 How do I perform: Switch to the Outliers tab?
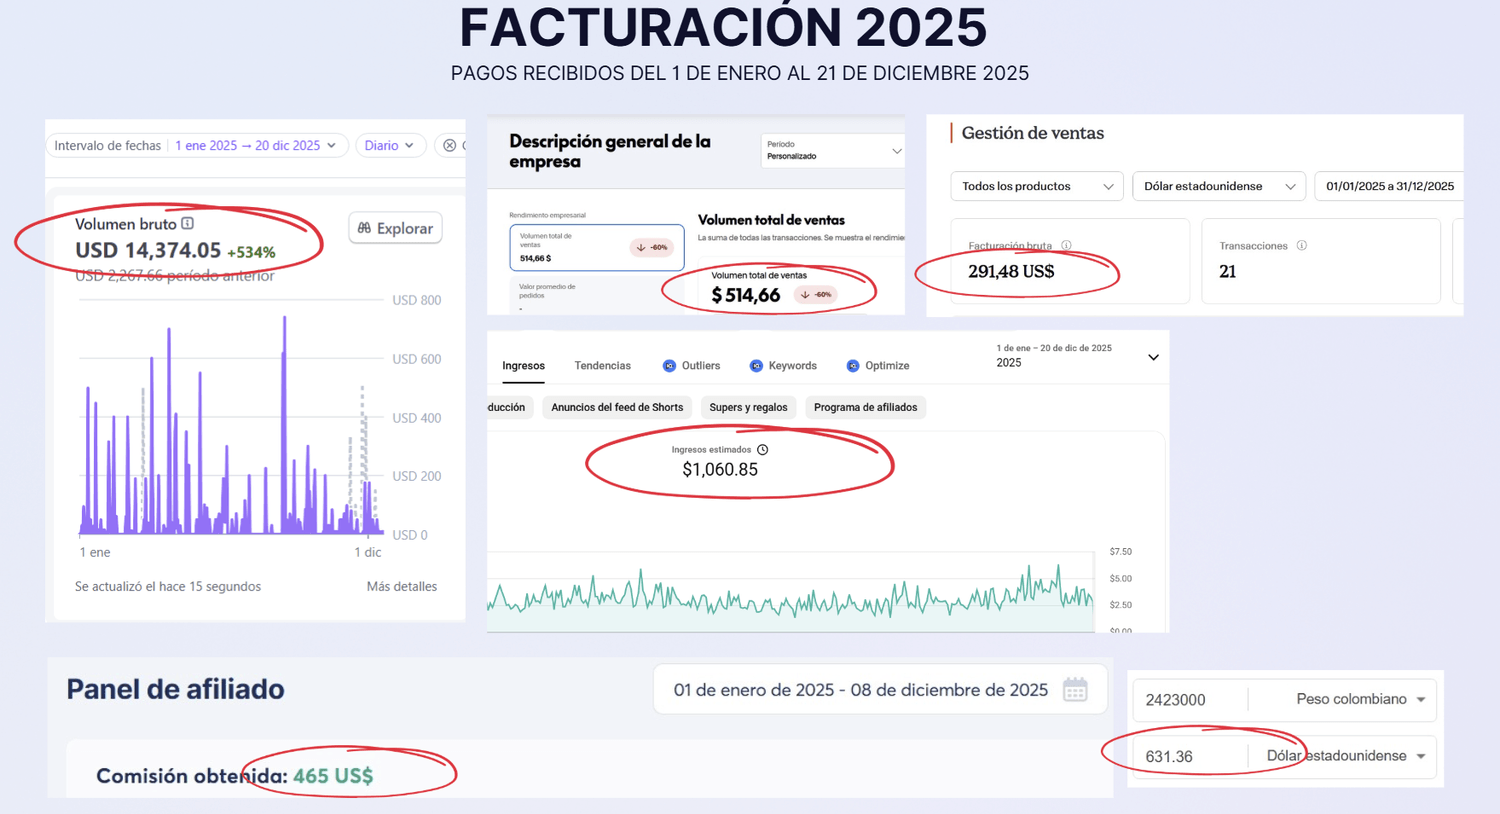[691, 366]
